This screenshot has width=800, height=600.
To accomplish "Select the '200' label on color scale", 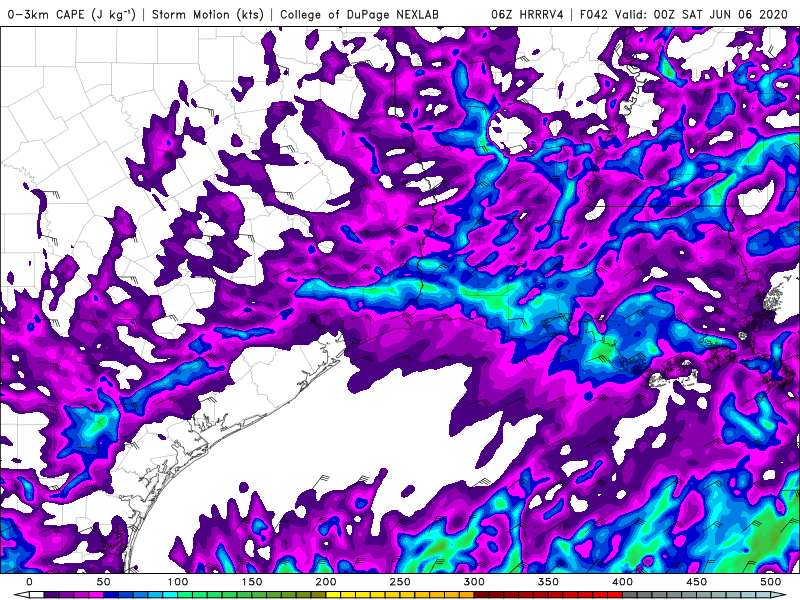I will coord(326,582).
